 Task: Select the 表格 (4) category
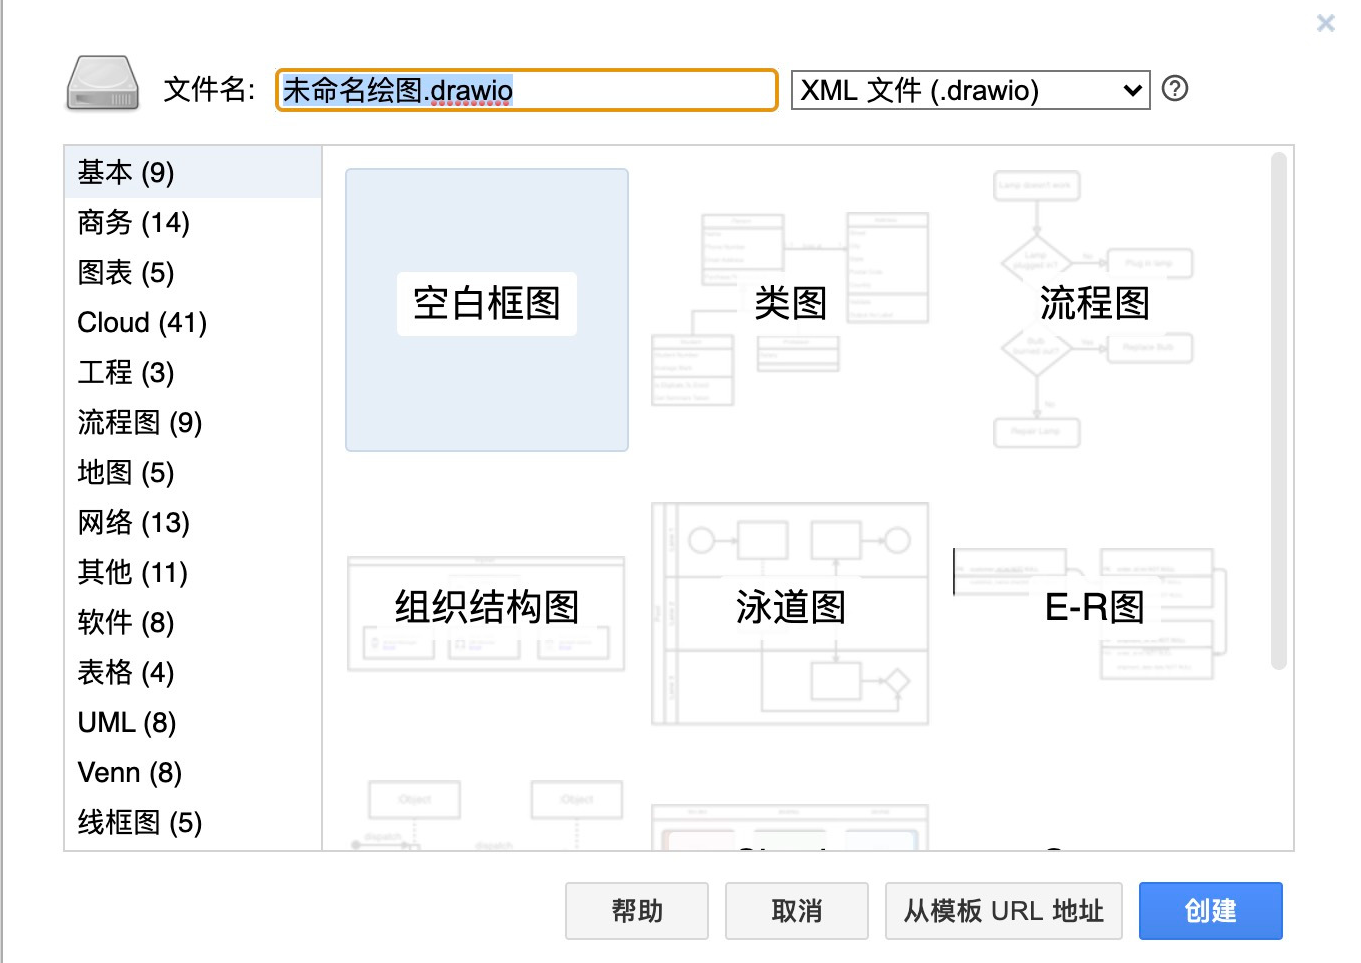193,672
